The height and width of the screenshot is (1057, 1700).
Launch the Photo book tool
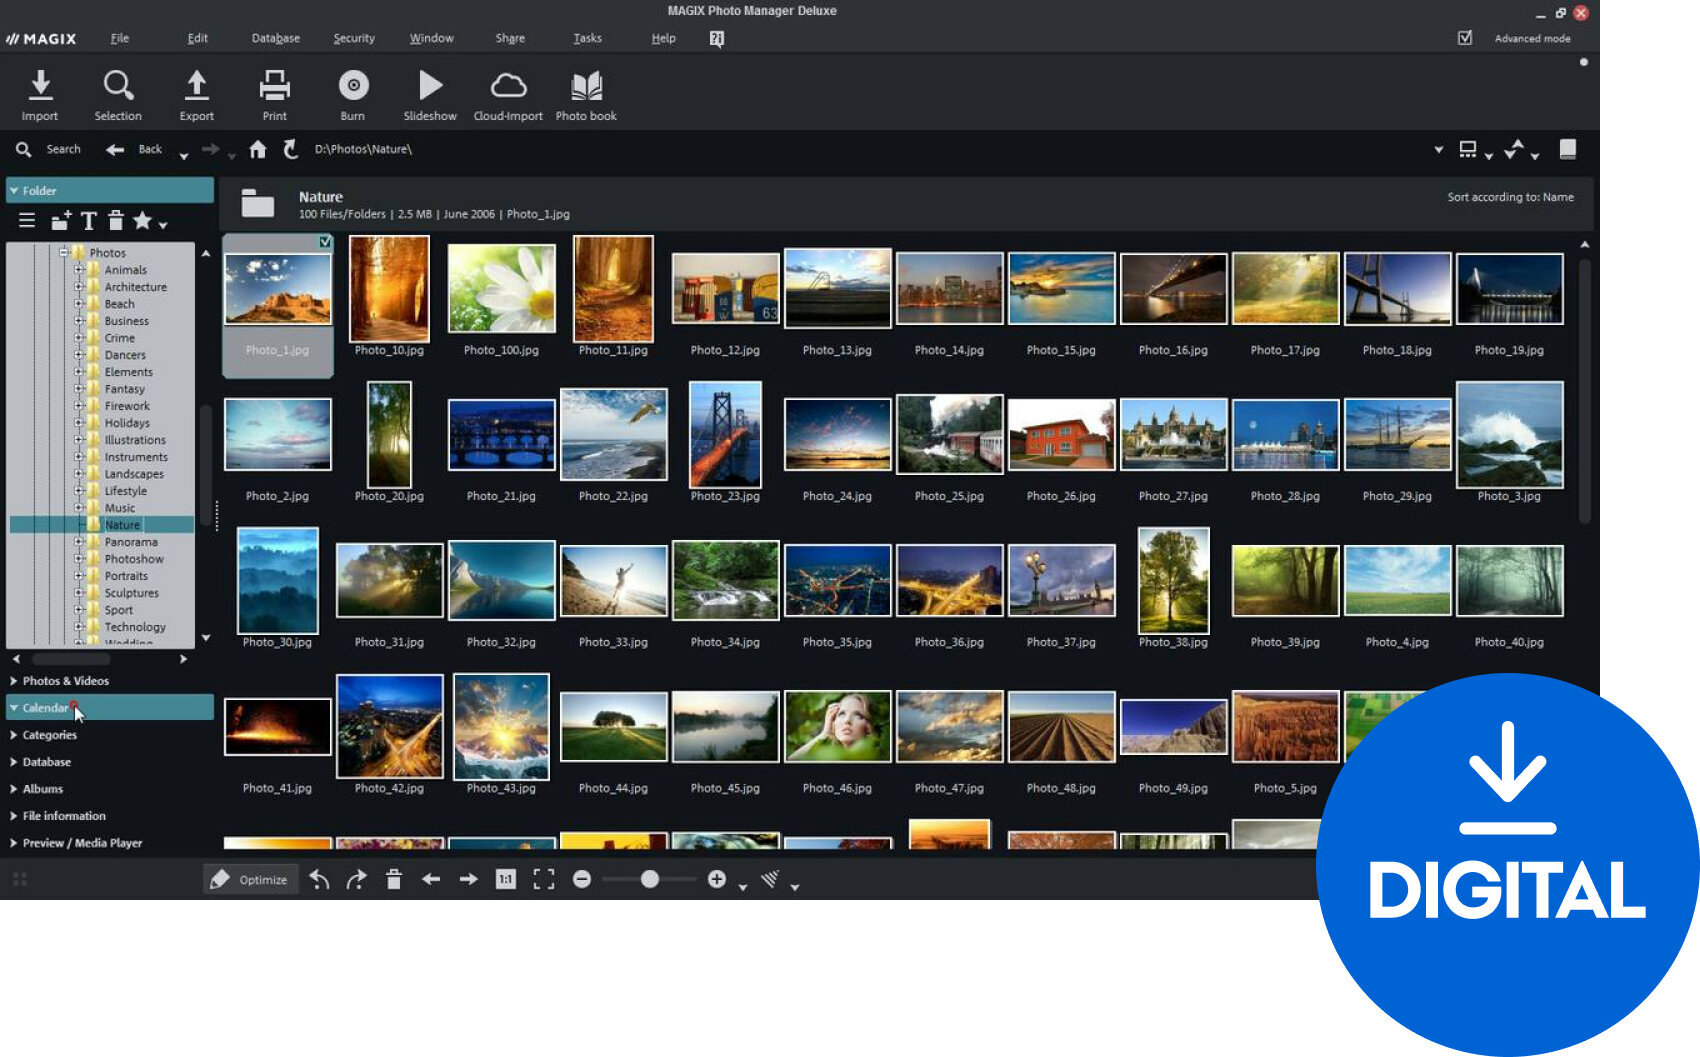pos(586,93)
